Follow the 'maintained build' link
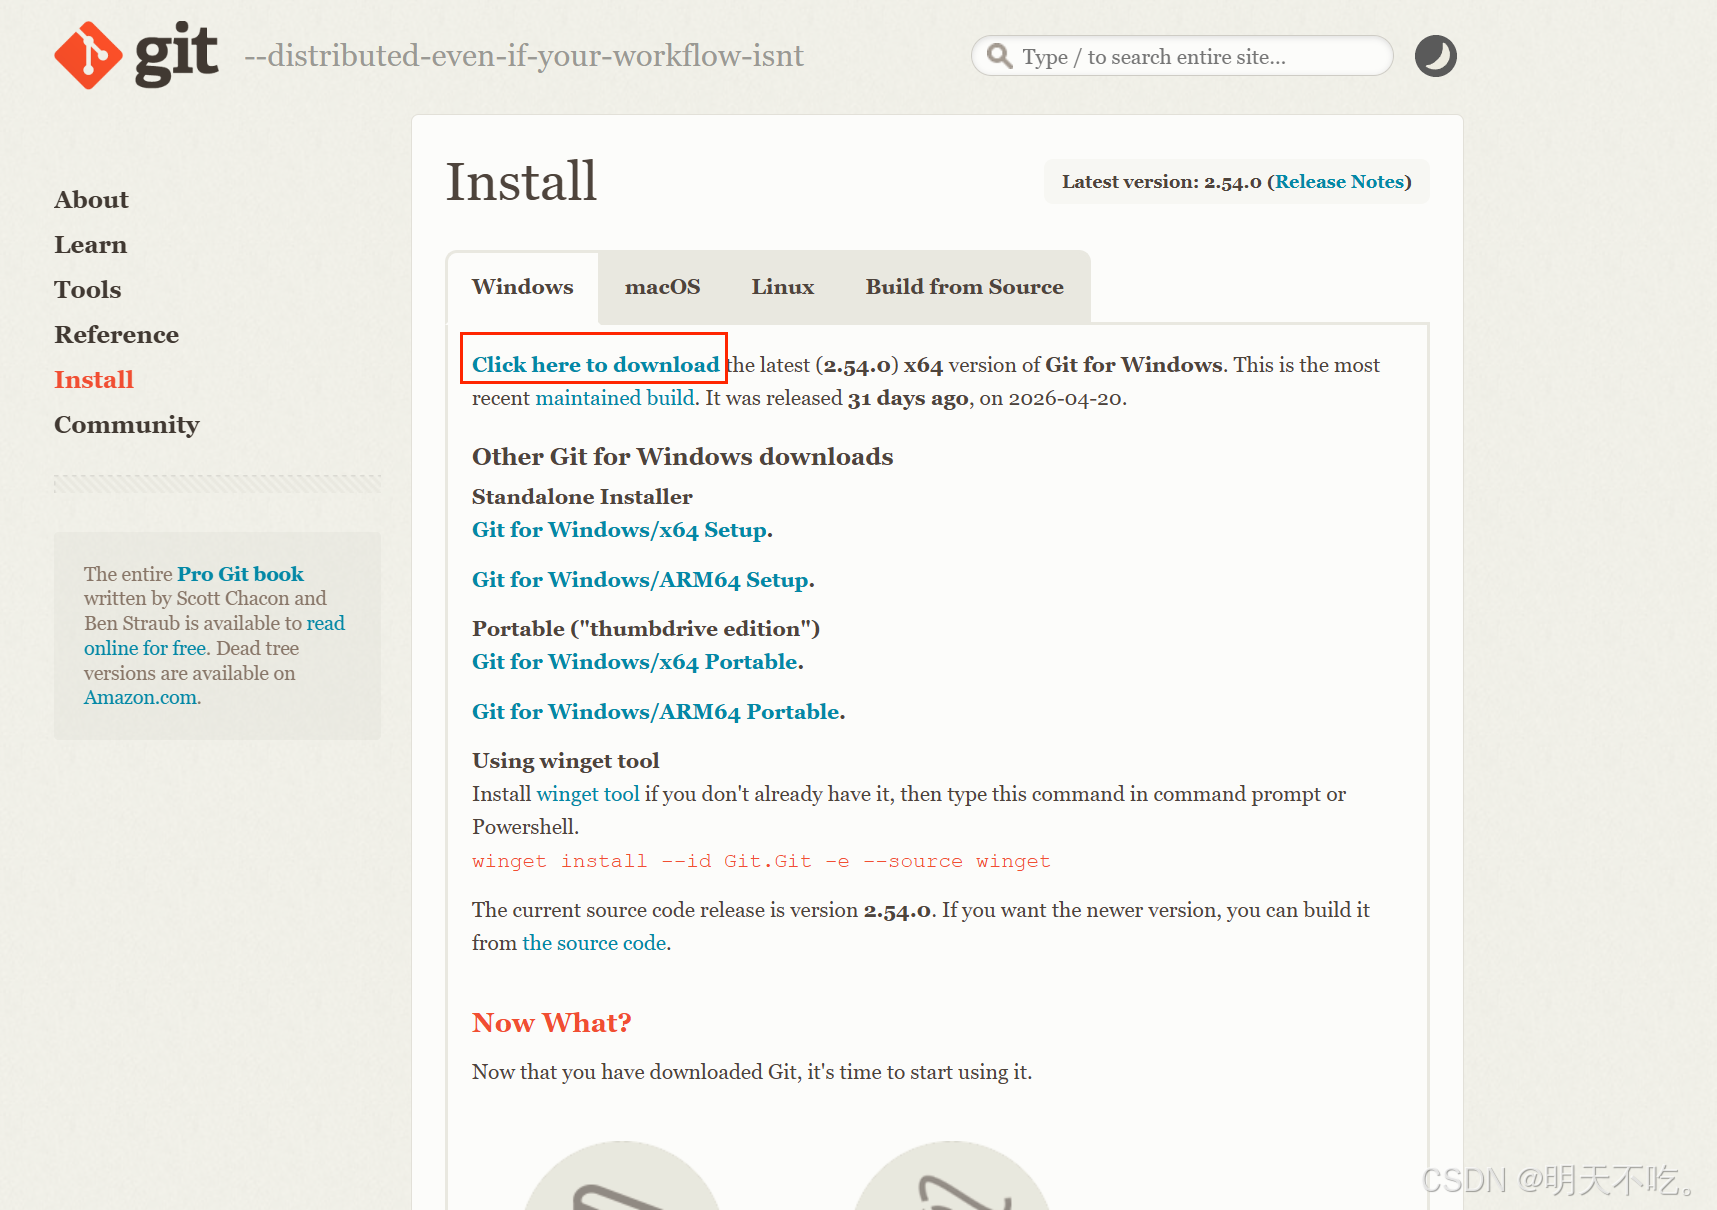 coord(615,398)
